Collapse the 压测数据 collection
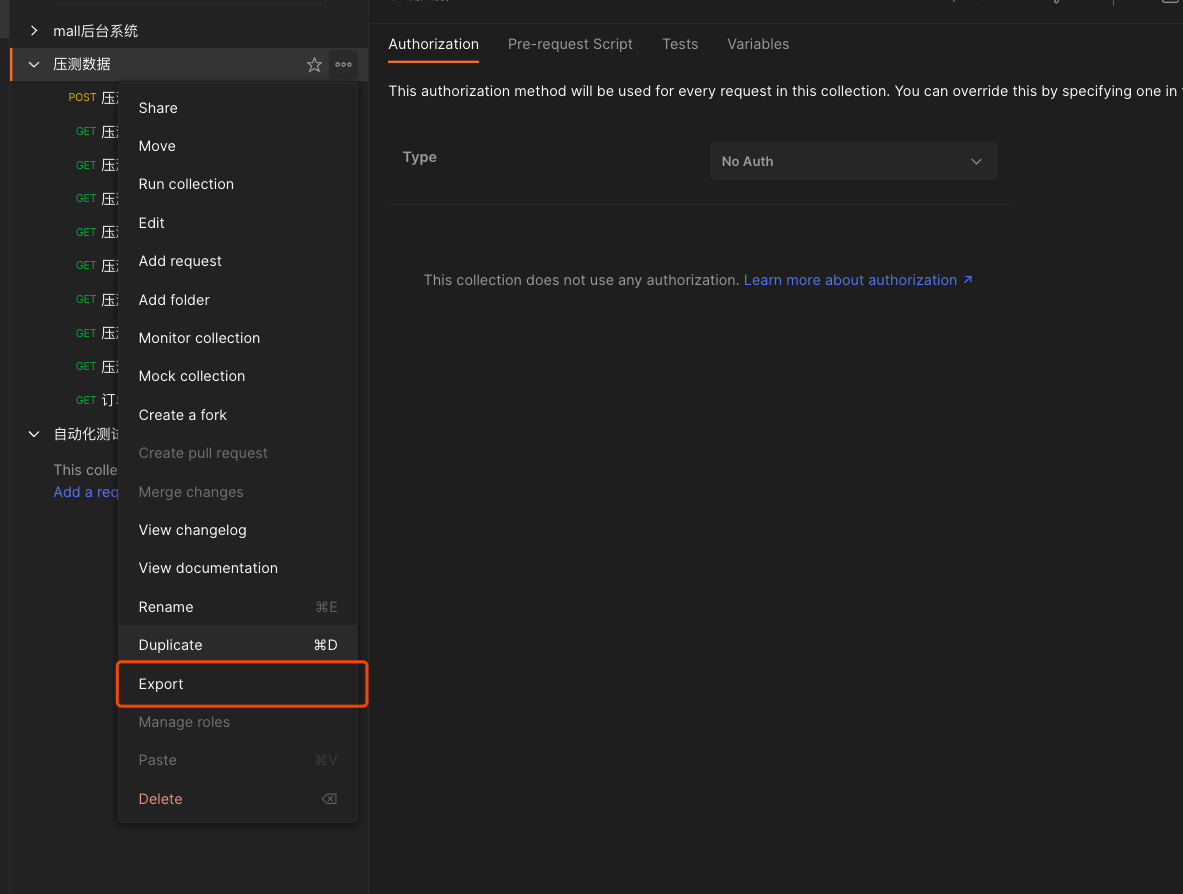Viewport: 1183px width, 894px height. (x=34, y=65)
